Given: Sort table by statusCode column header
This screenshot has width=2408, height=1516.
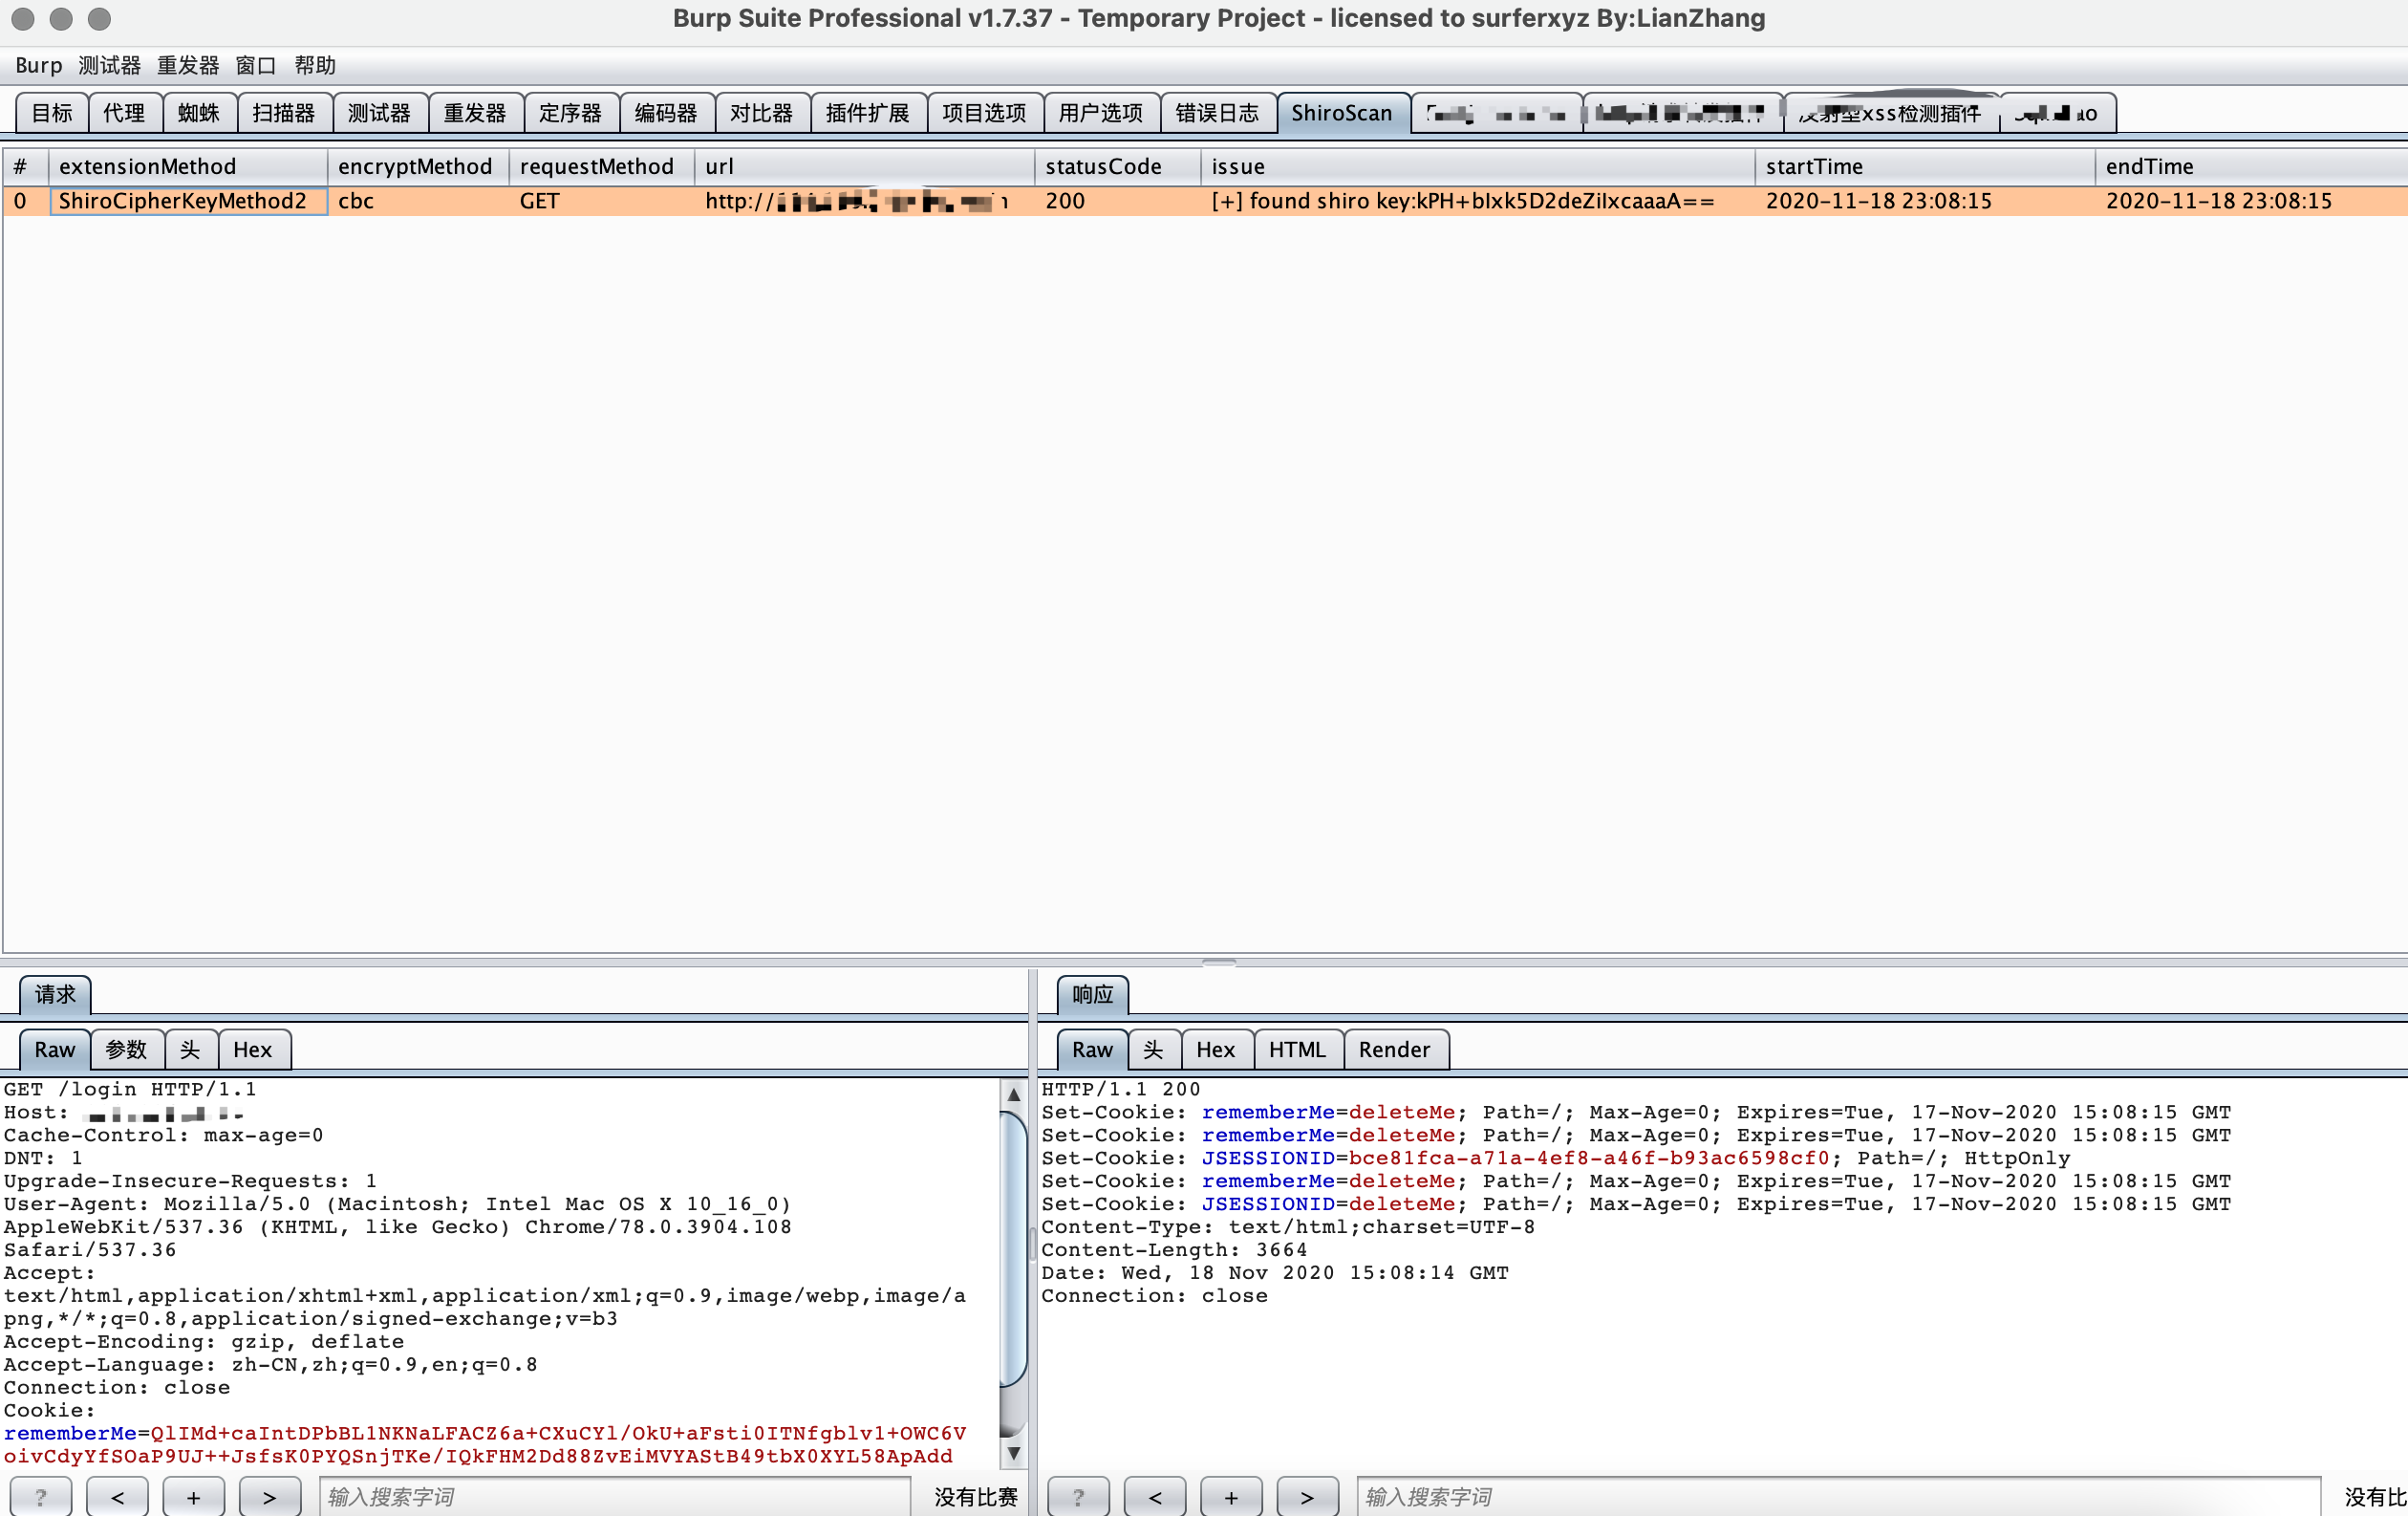Looking at the screenshot, I should pyautogui.click(x=1103, y=166).
